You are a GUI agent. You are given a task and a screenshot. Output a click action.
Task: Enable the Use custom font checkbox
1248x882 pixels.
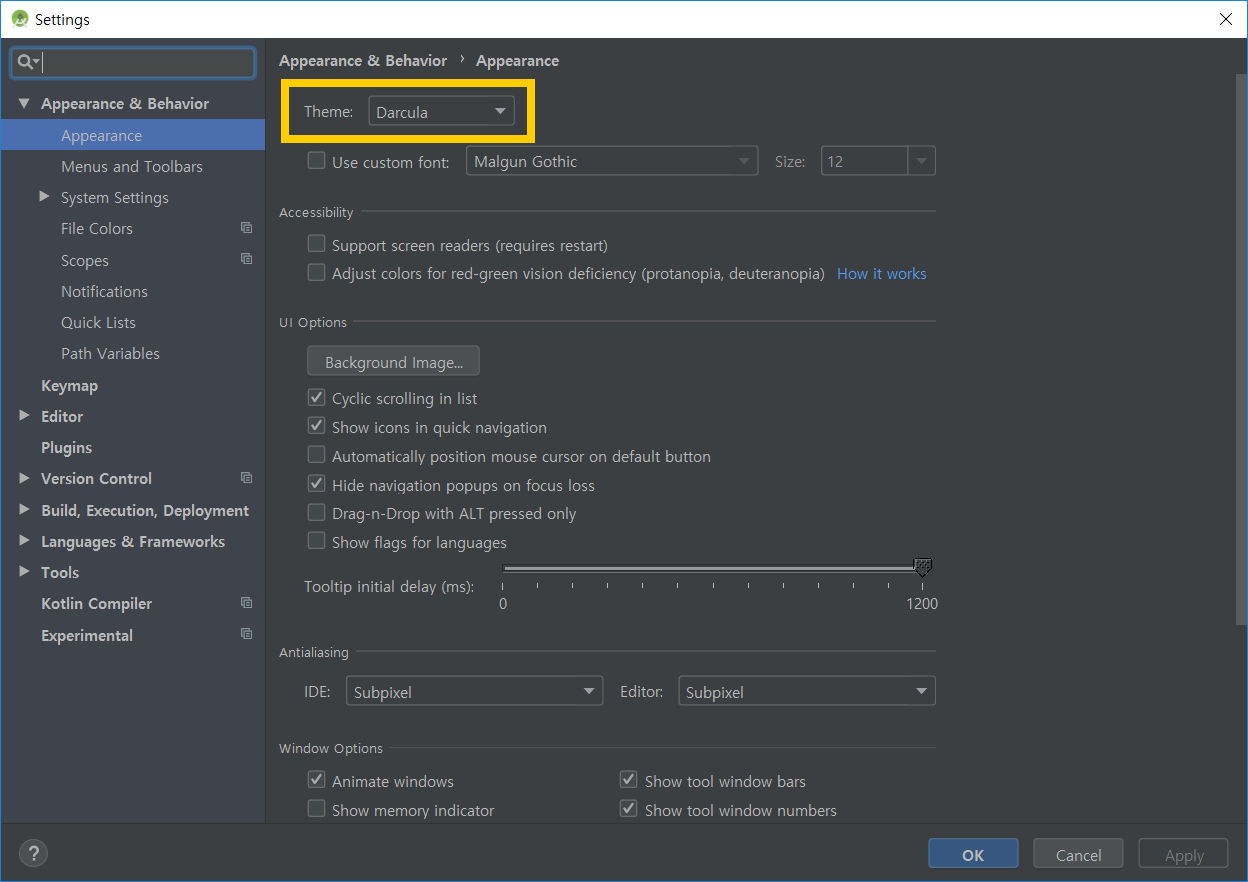[x=316, y=160]
